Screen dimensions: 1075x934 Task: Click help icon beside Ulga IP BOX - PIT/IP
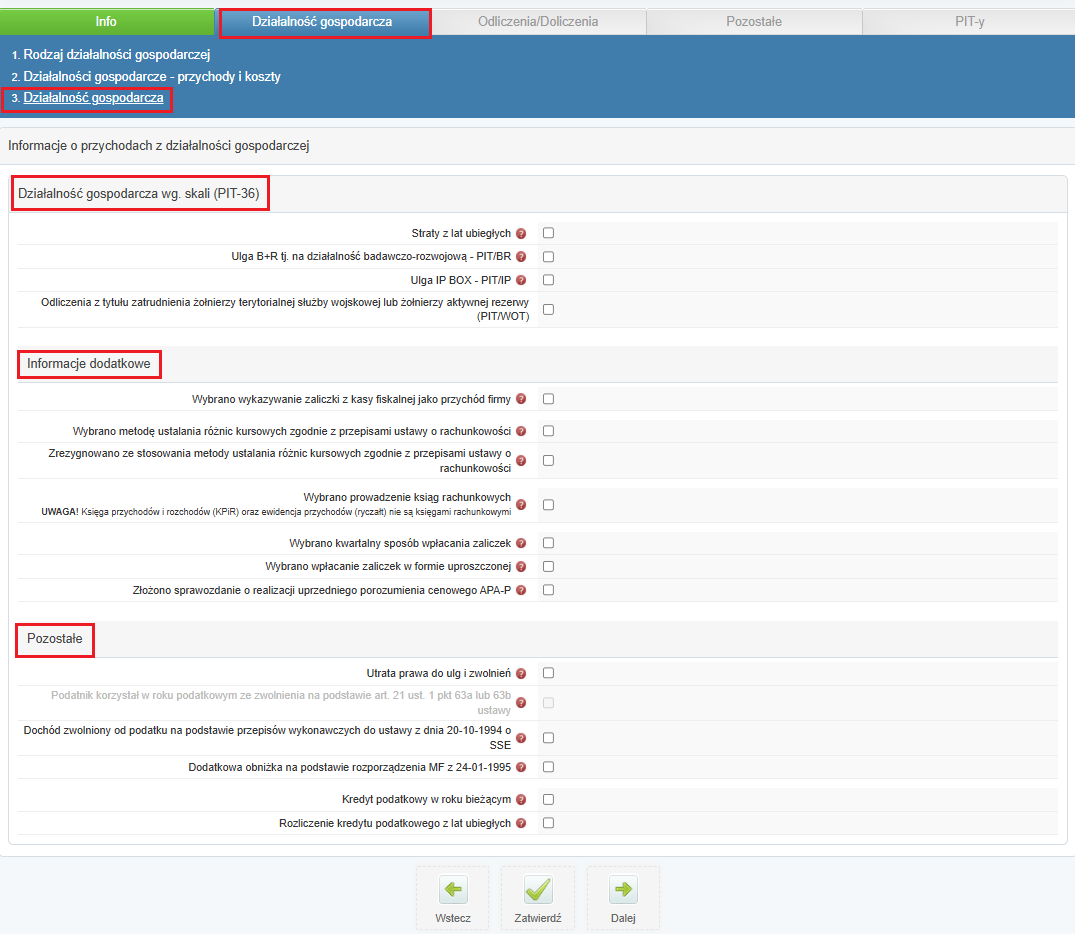[521, 280]
